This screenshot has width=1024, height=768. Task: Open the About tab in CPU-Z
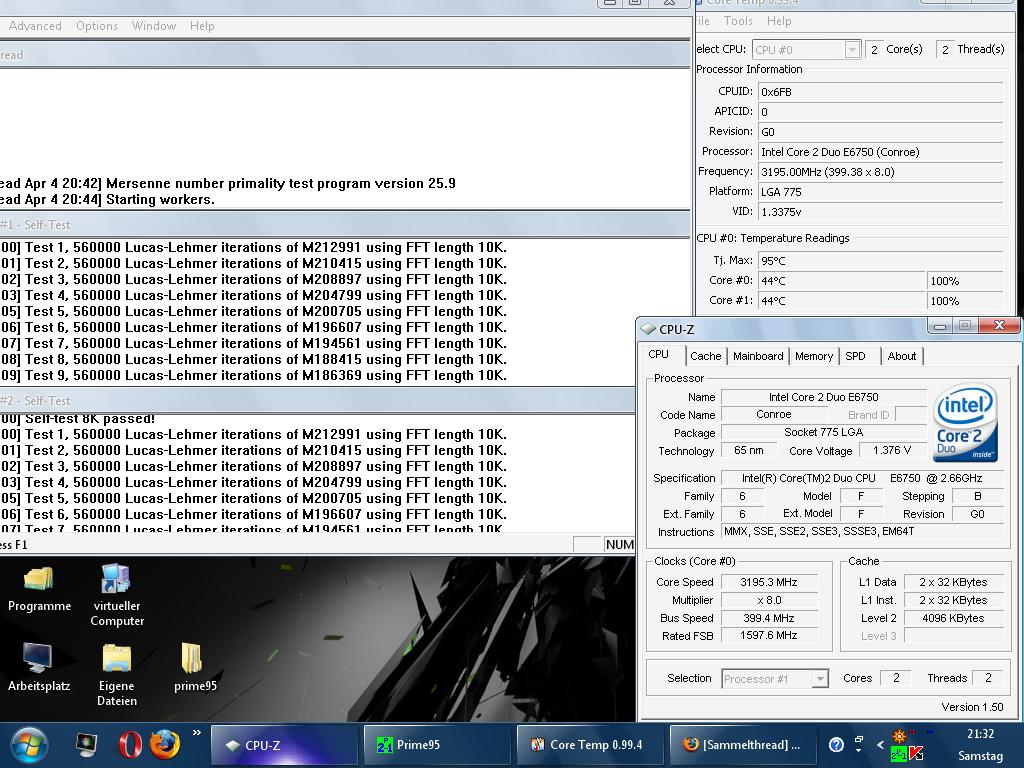[x=901, y=357]
